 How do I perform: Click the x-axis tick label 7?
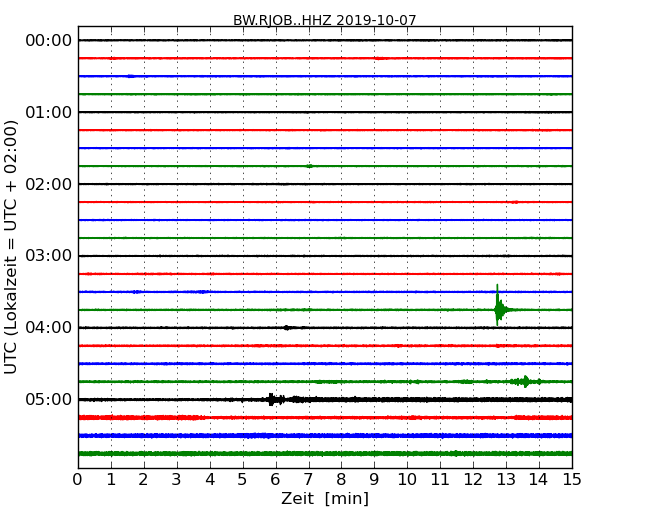[308, 479]
